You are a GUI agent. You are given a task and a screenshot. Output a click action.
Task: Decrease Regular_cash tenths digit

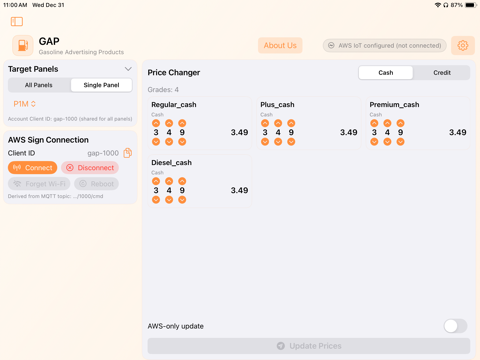point(169,142)
